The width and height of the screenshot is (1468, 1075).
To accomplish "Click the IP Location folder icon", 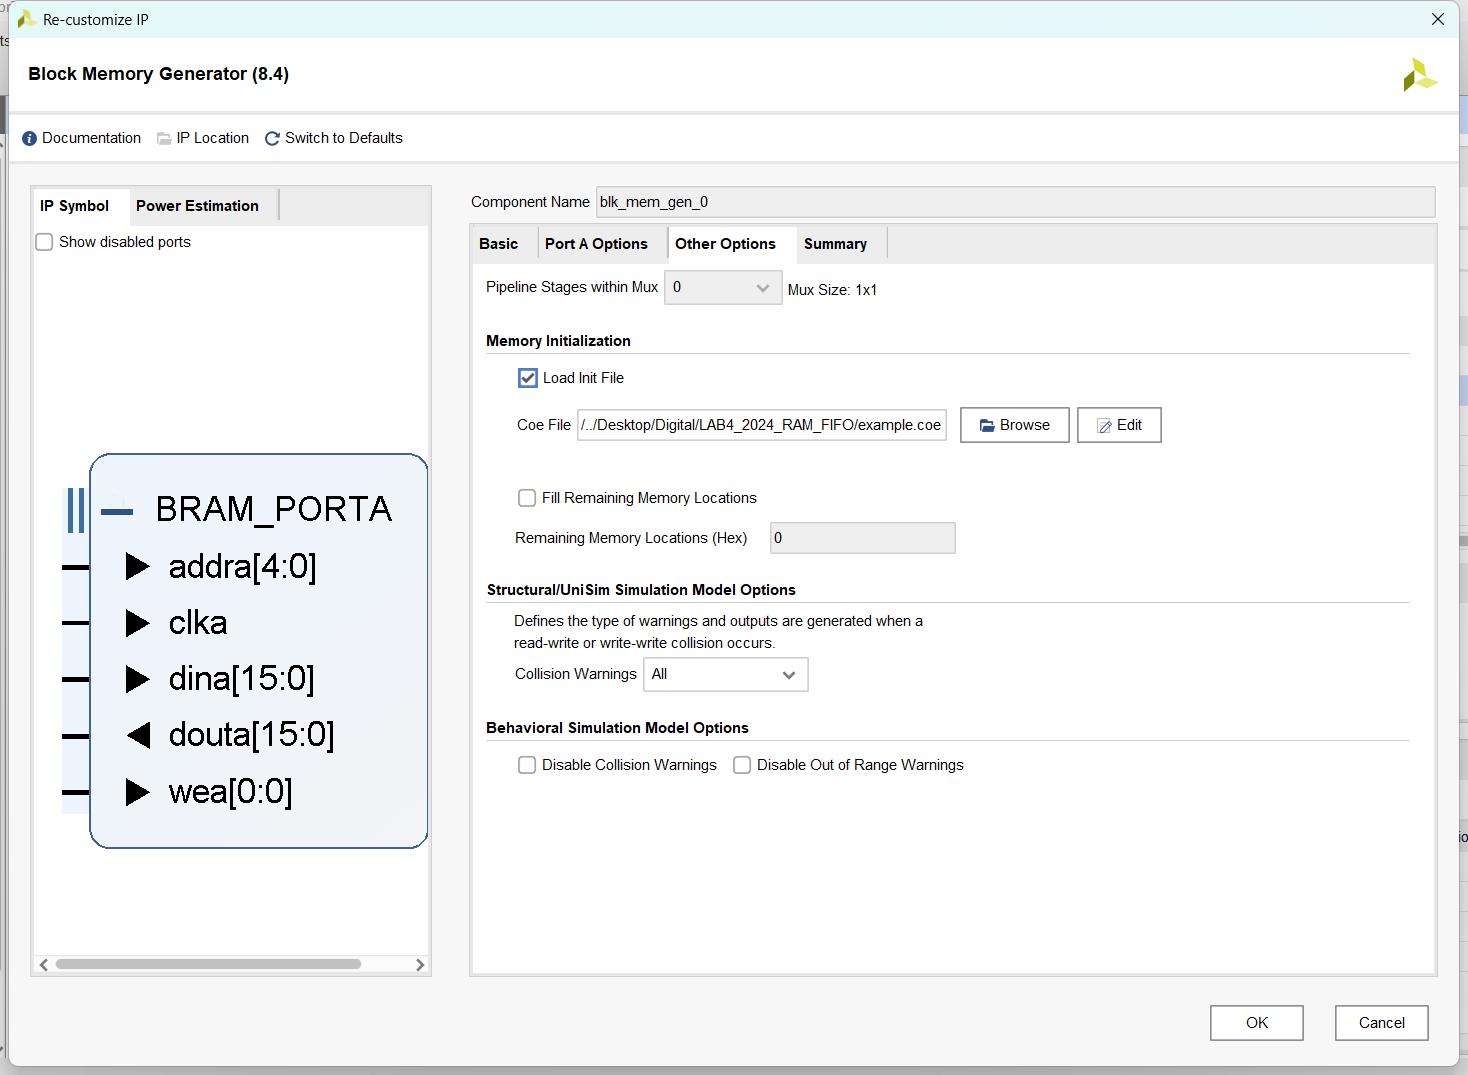I will 164,138.
